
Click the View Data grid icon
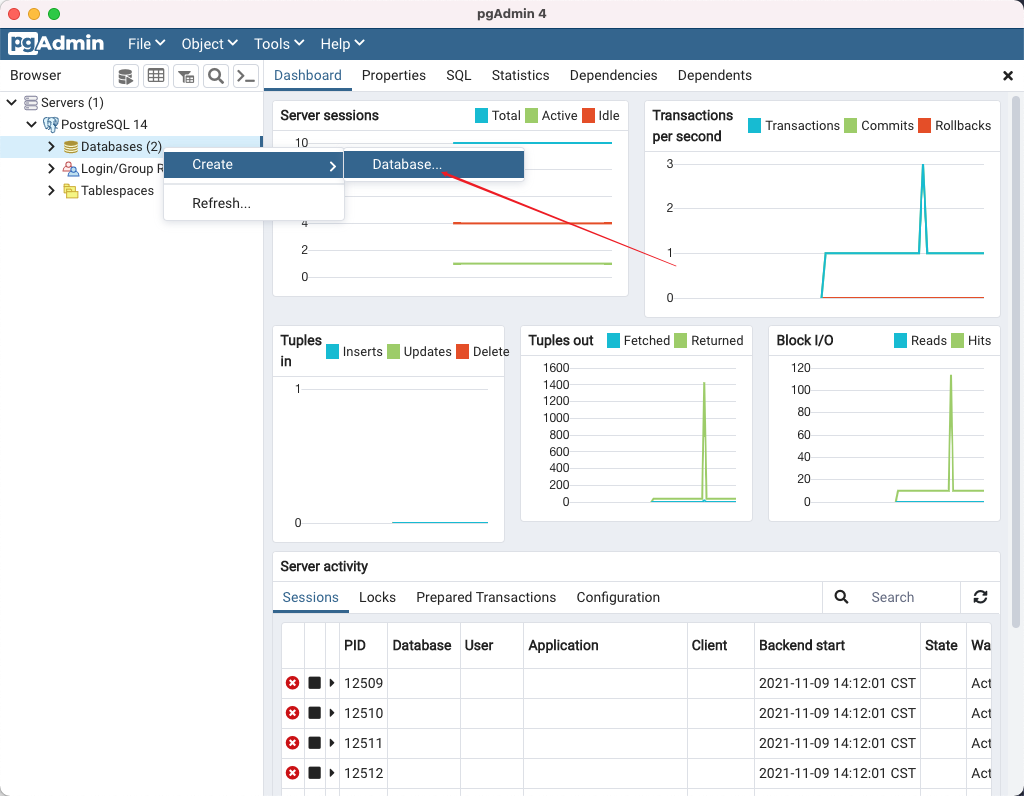pyautogui.click(x=155, y=76)
